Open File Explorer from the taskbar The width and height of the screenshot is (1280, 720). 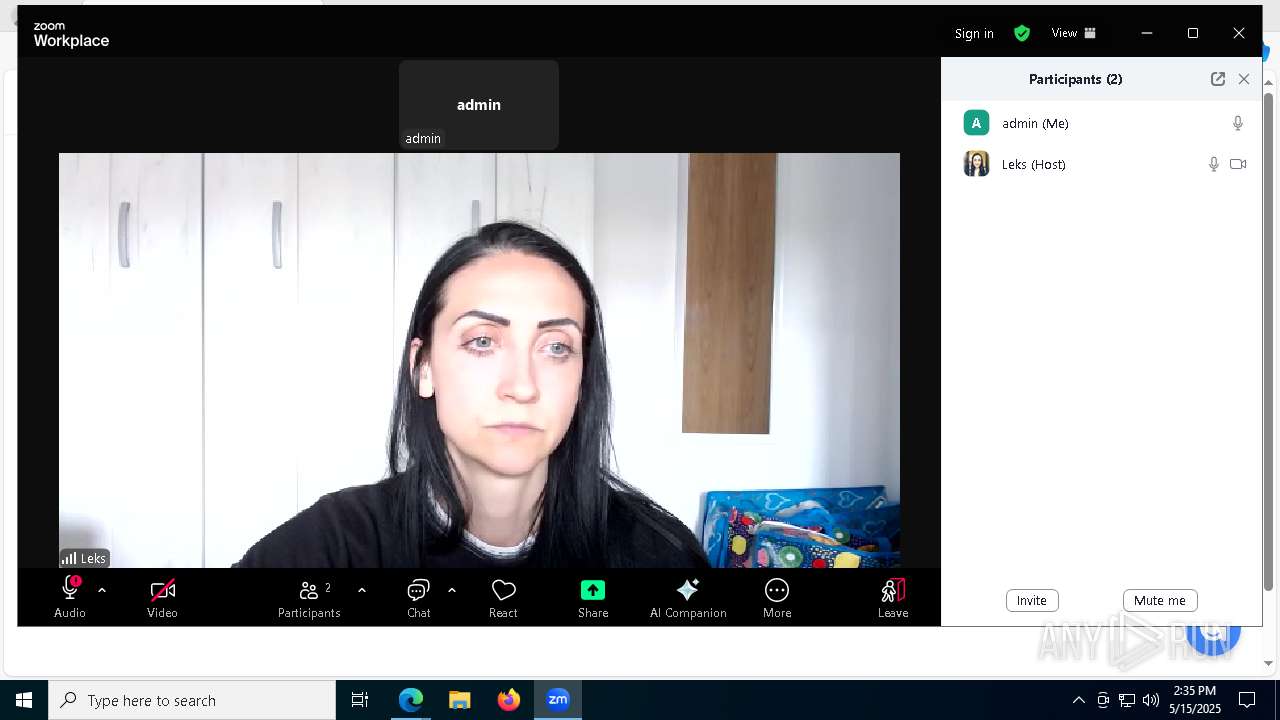click(460, 700)
